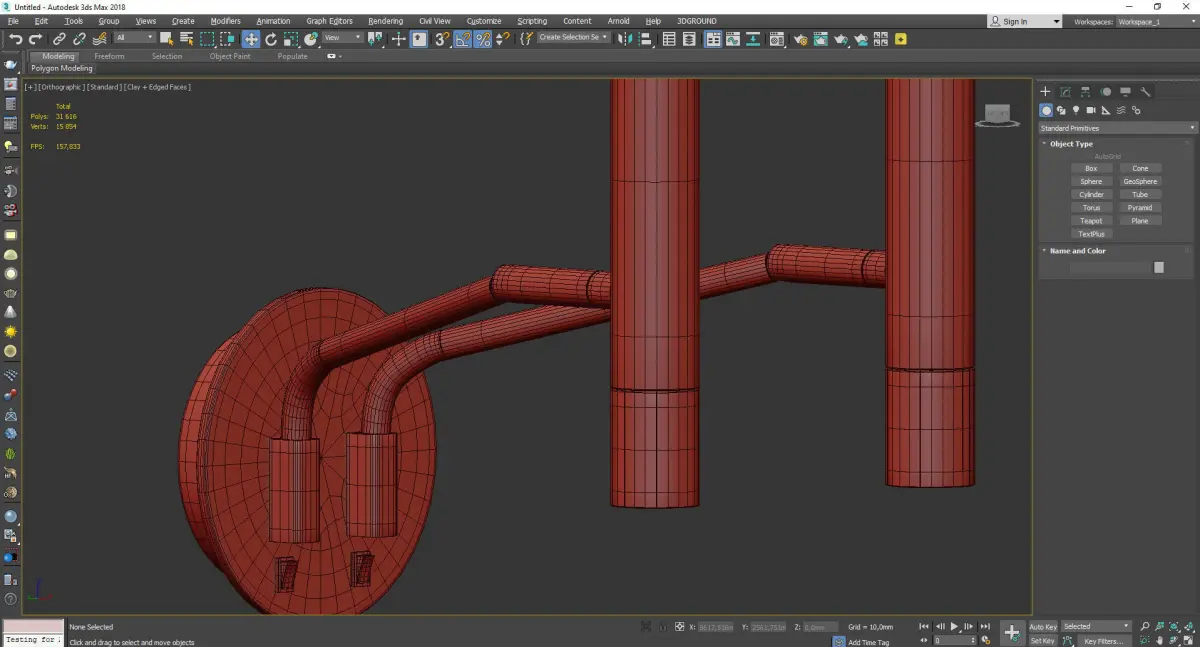The width and height of the screenshot is (1200, 647).
Task: Click the Select by Name icon
Action: [186, 39]
